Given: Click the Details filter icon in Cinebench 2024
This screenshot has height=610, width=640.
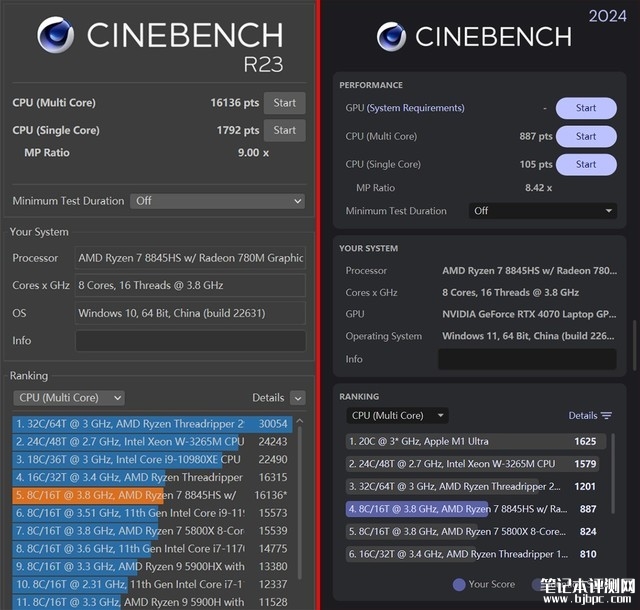Looking at the screenshot, I should click(x=607, y=416).
